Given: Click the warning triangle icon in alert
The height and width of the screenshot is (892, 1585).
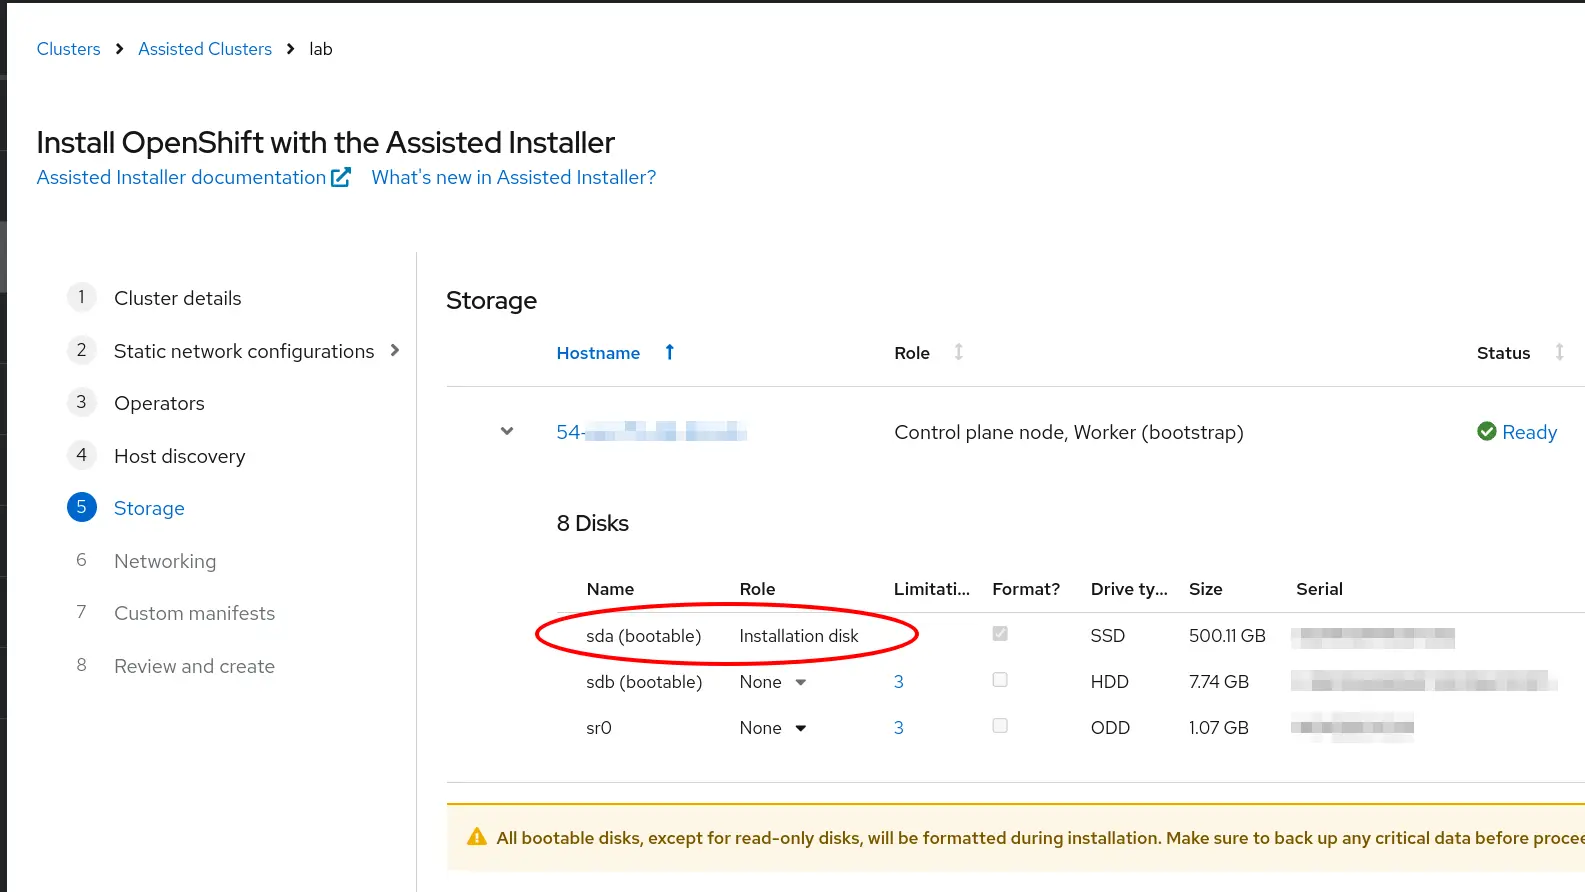Looking at the screenshot, I should click(477, 837).
